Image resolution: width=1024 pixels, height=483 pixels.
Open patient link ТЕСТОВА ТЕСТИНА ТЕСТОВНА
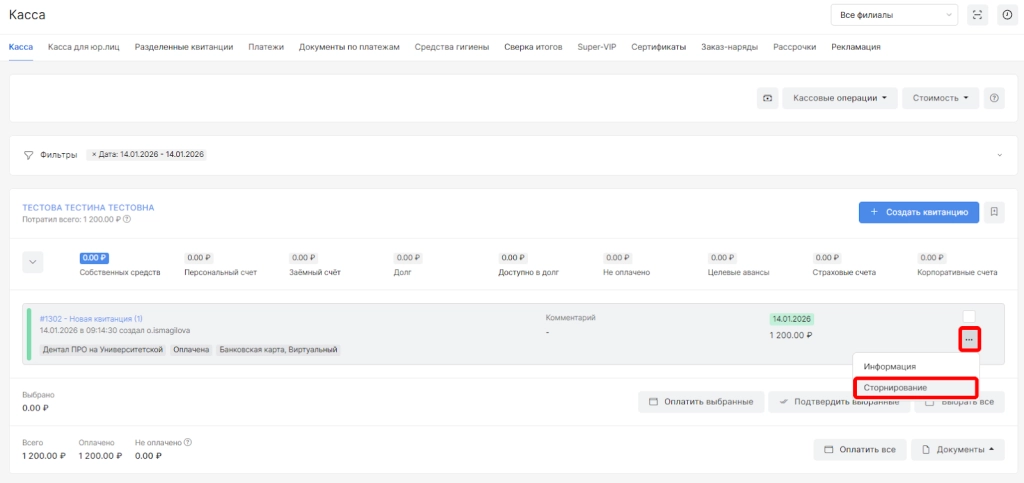88,207
